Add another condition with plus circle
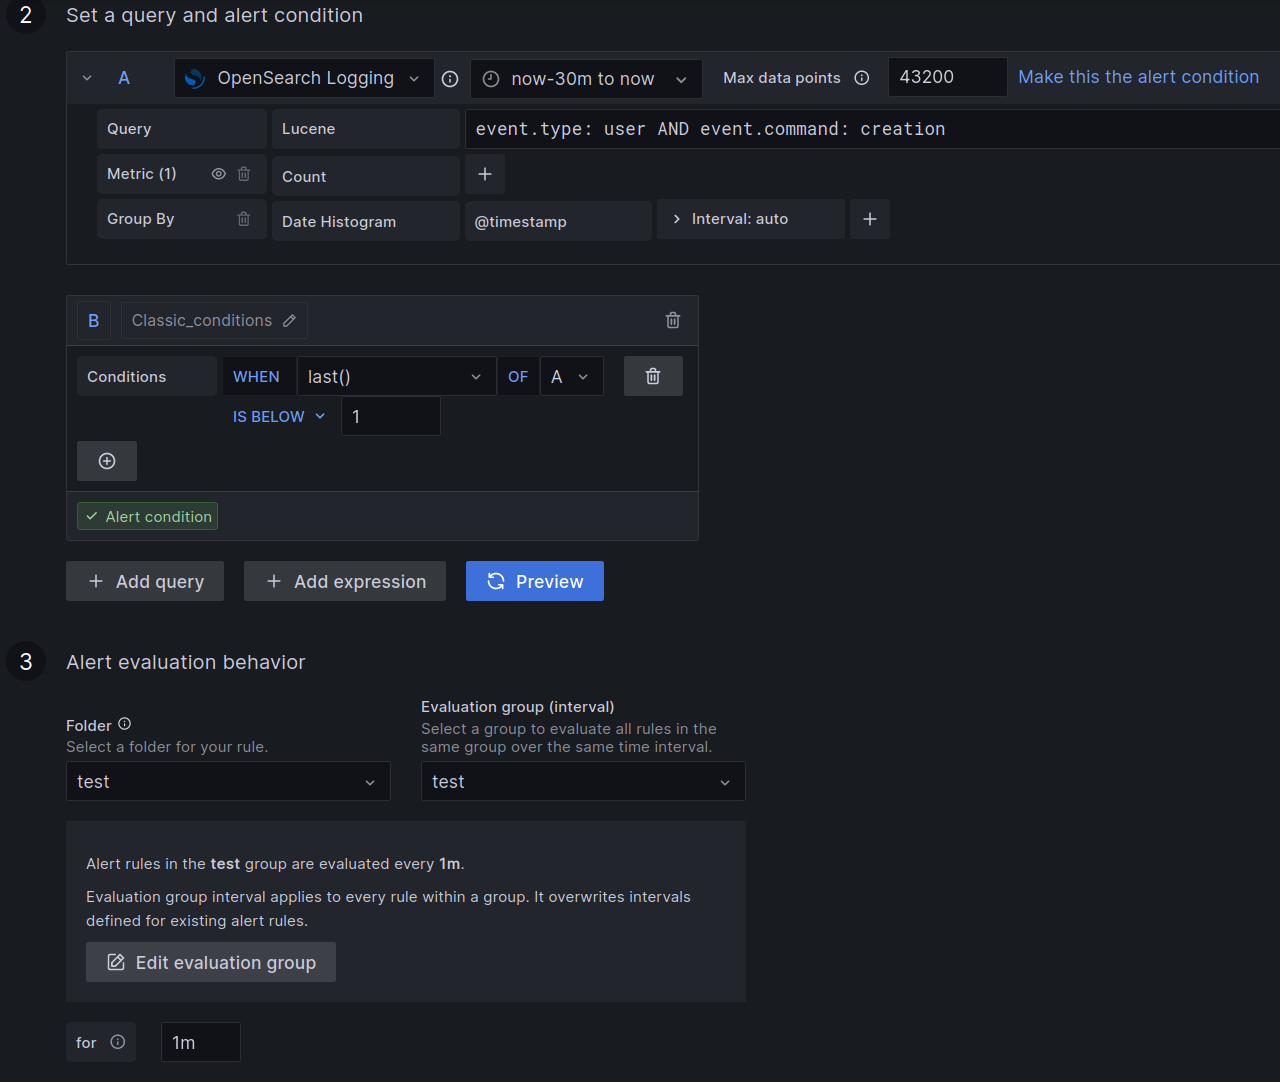 pos(107,461)
